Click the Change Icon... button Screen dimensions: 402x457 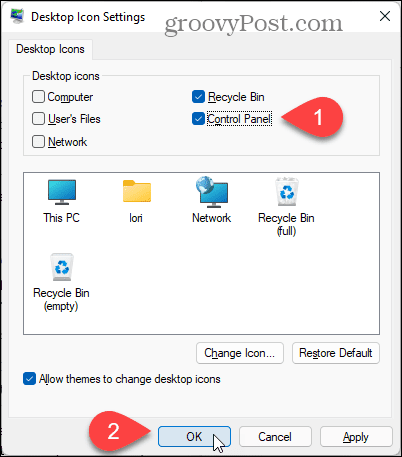tap(240, 353)
